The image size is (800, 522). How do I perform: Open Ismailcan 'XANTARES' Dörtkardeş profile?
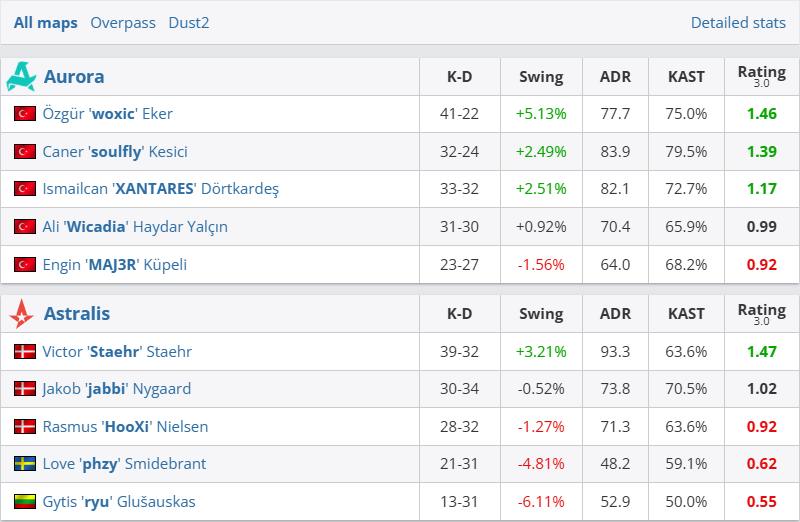click(x=161, y=189)
